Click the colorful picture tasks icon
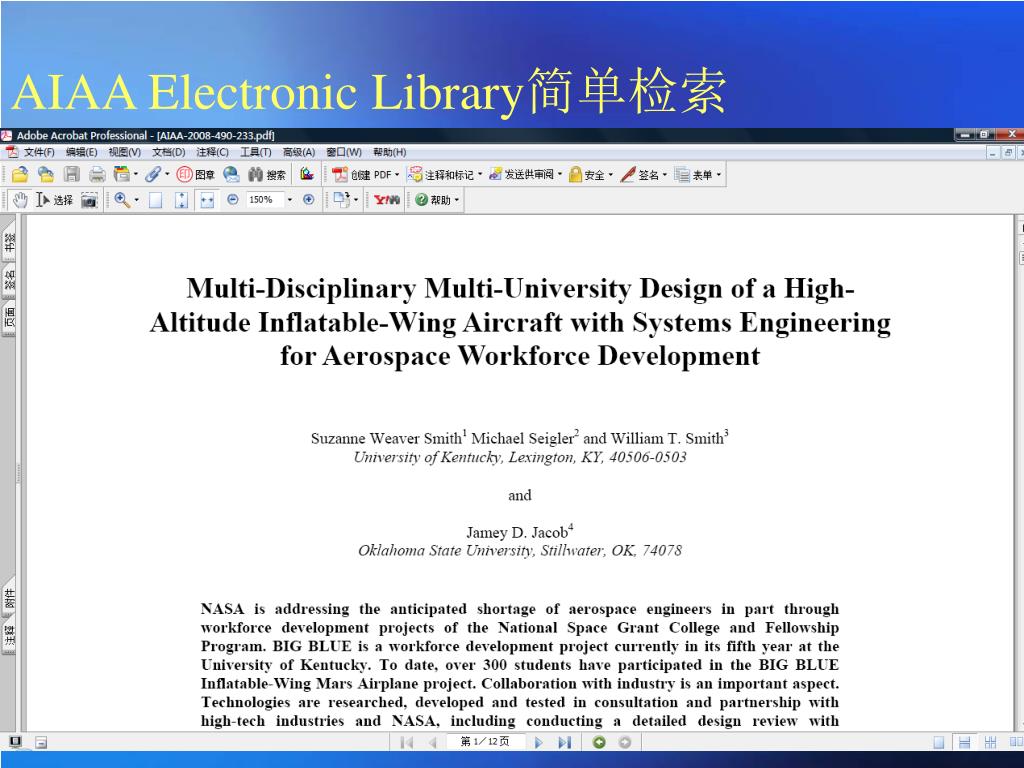This screenshot has height=768, width=1024. [306, 174]
